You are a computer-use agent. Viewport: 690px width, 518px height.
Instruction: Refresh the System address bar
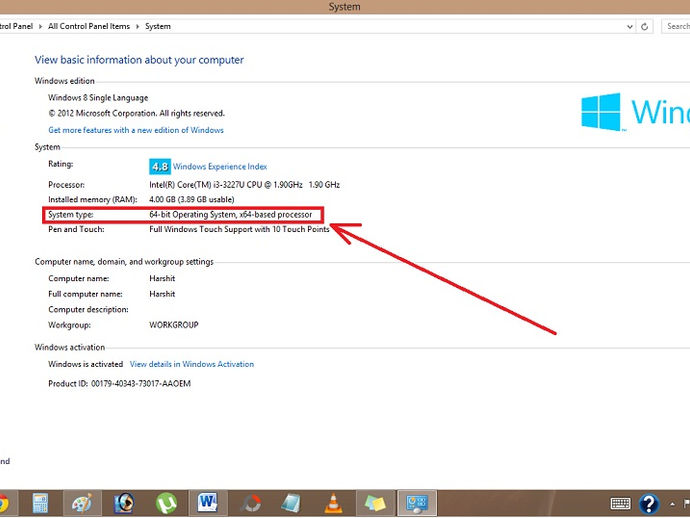(645, 26)
